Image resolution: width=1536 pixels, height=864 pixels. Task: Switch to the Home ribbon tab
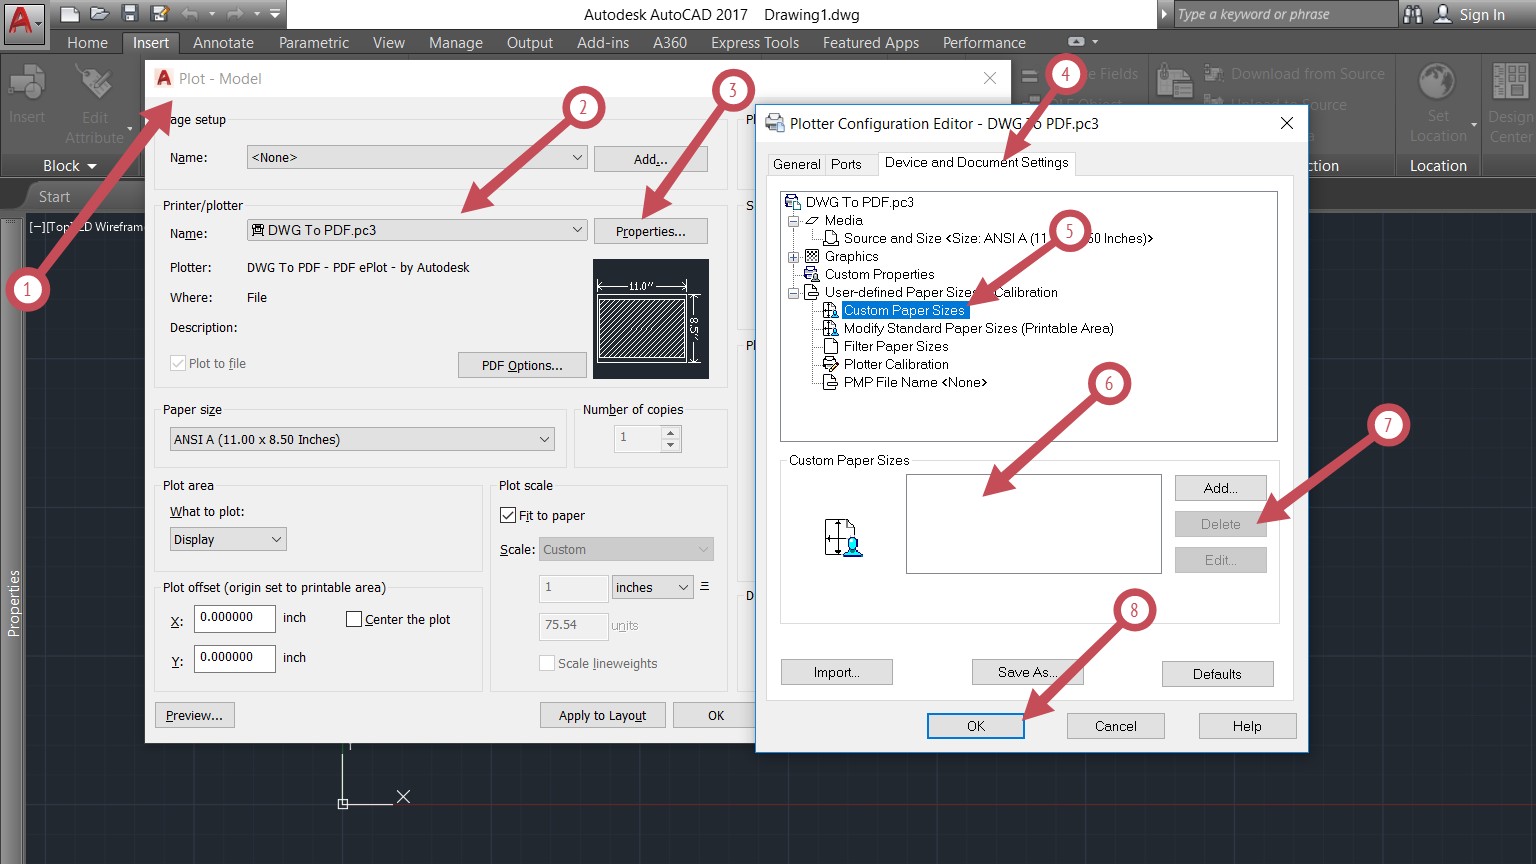pyautogui.click(x=87, y=42)
